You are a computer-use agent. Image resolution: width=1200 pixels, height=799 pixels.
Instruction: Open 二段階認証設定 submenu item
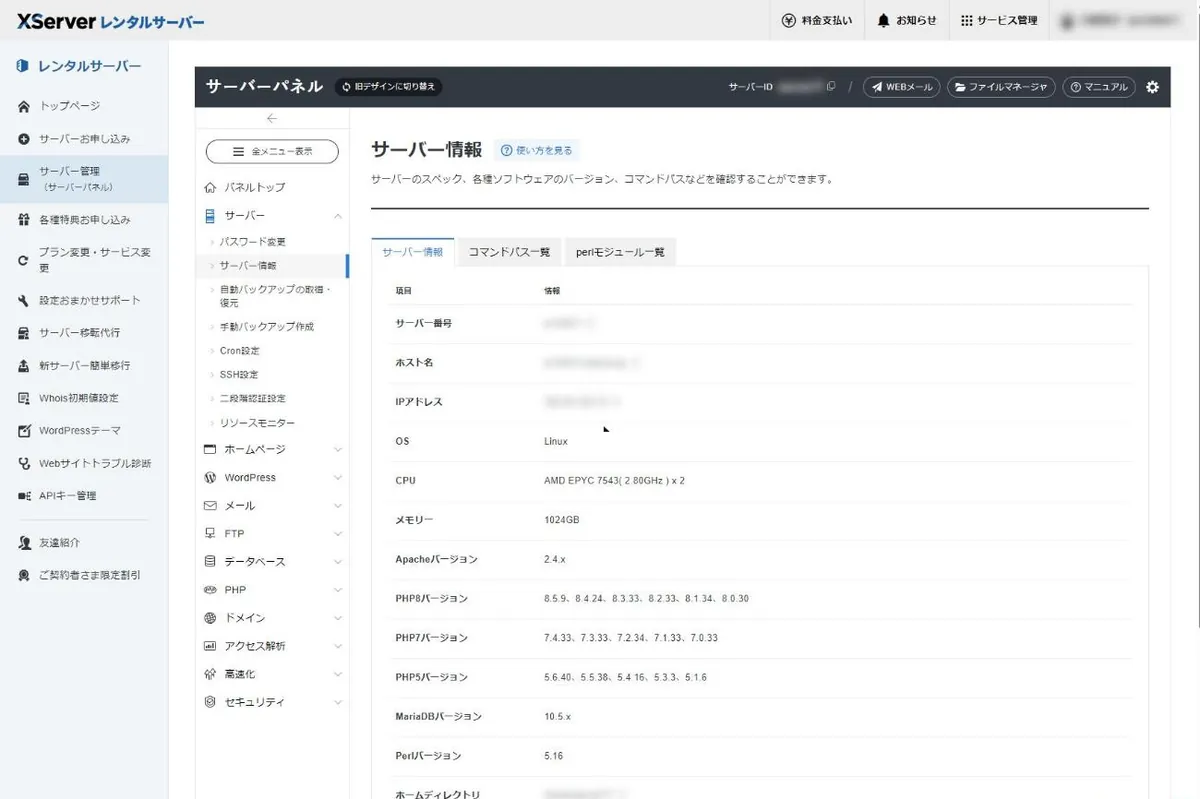pos(252,399)
